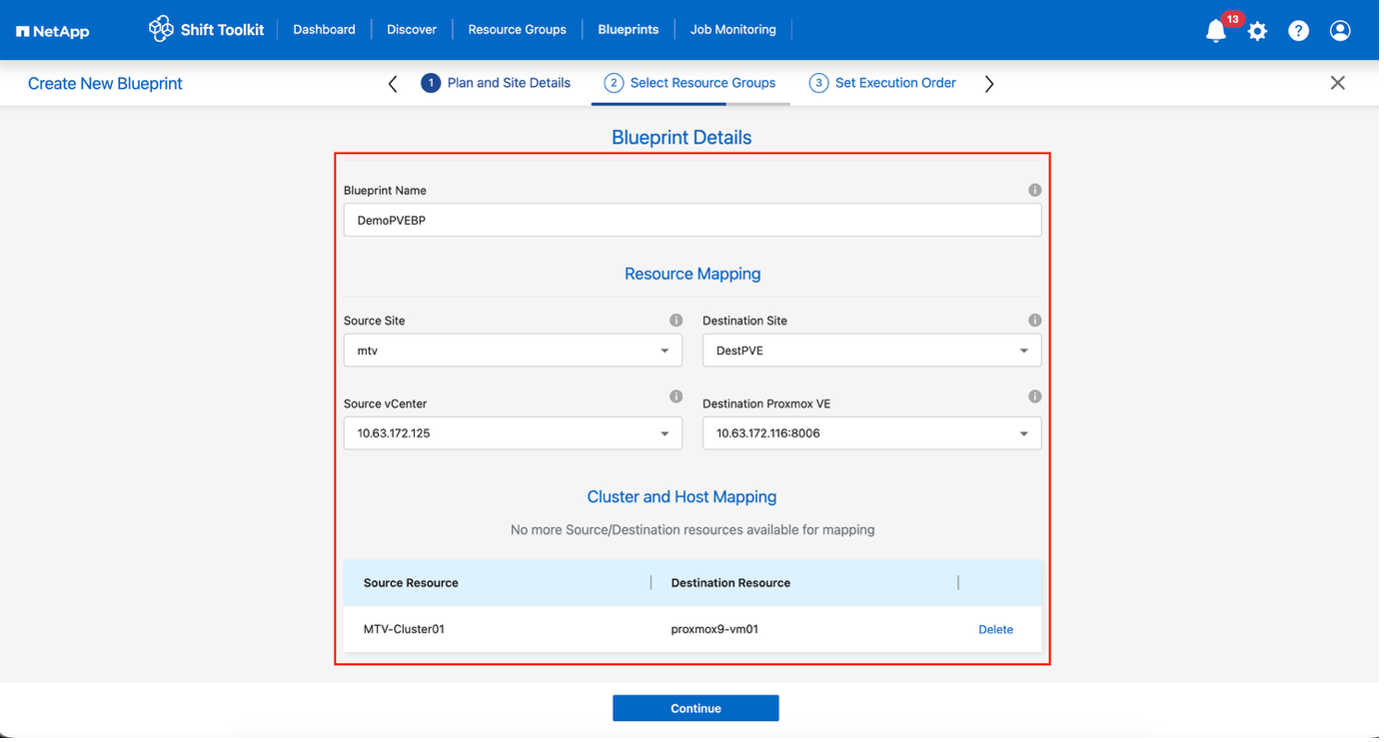
Task: Click the Shift Toolkit logo icon
Action: pos(161,29)
